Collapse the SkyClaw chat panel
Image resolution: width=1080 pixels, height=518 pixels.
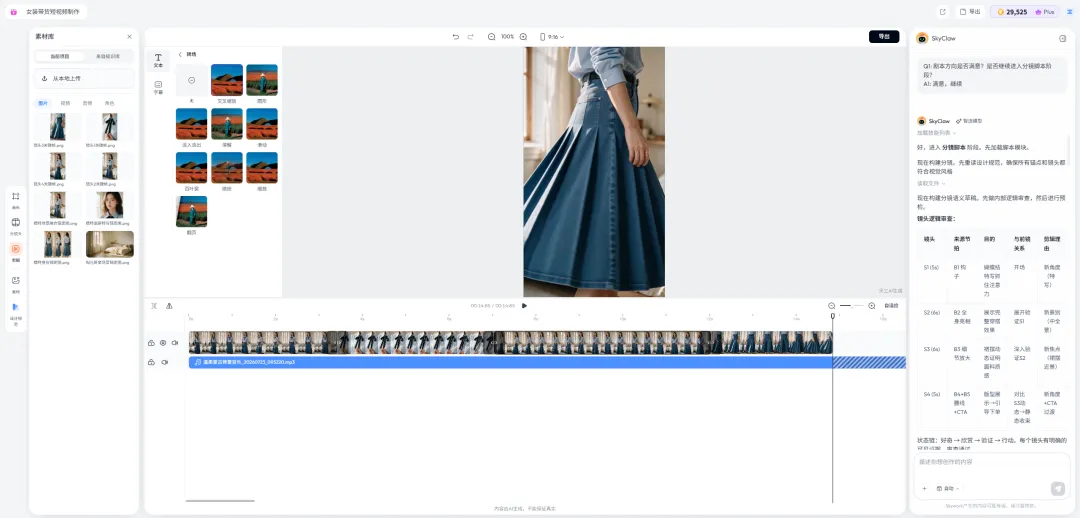(x=1062, y=39)
